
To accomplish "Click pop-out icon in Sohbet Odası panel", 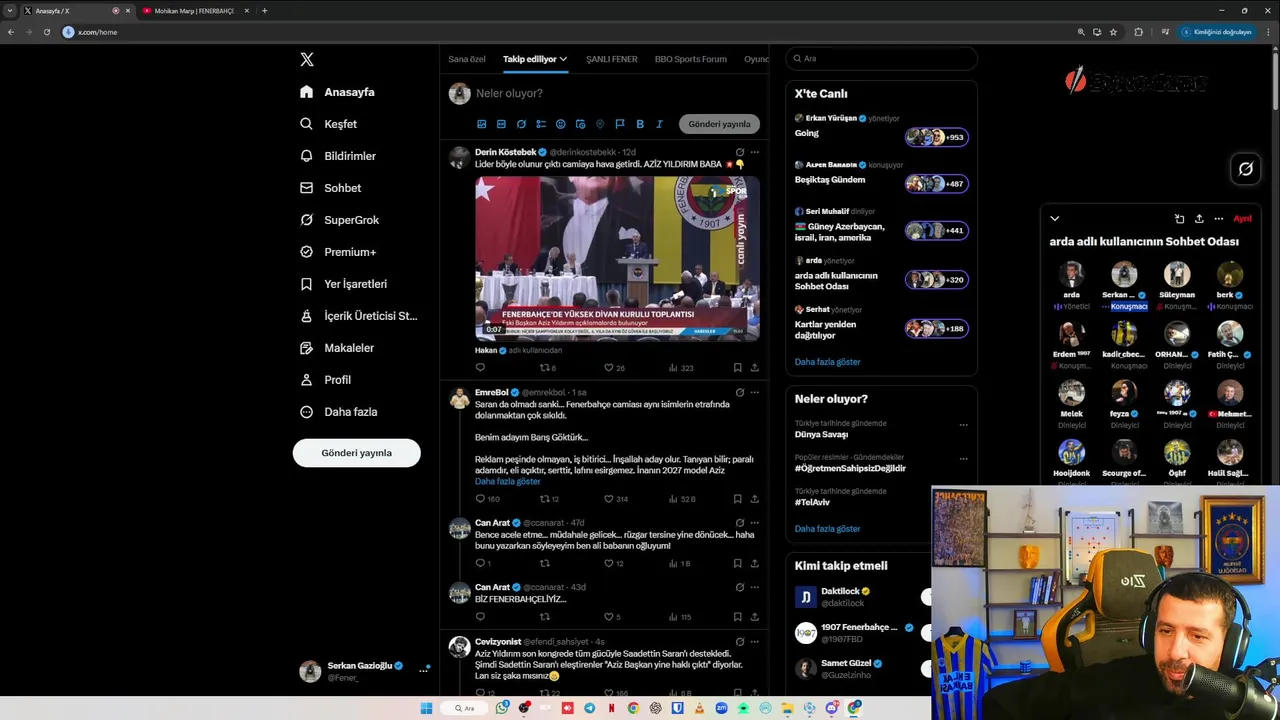I will [1179, 218].
